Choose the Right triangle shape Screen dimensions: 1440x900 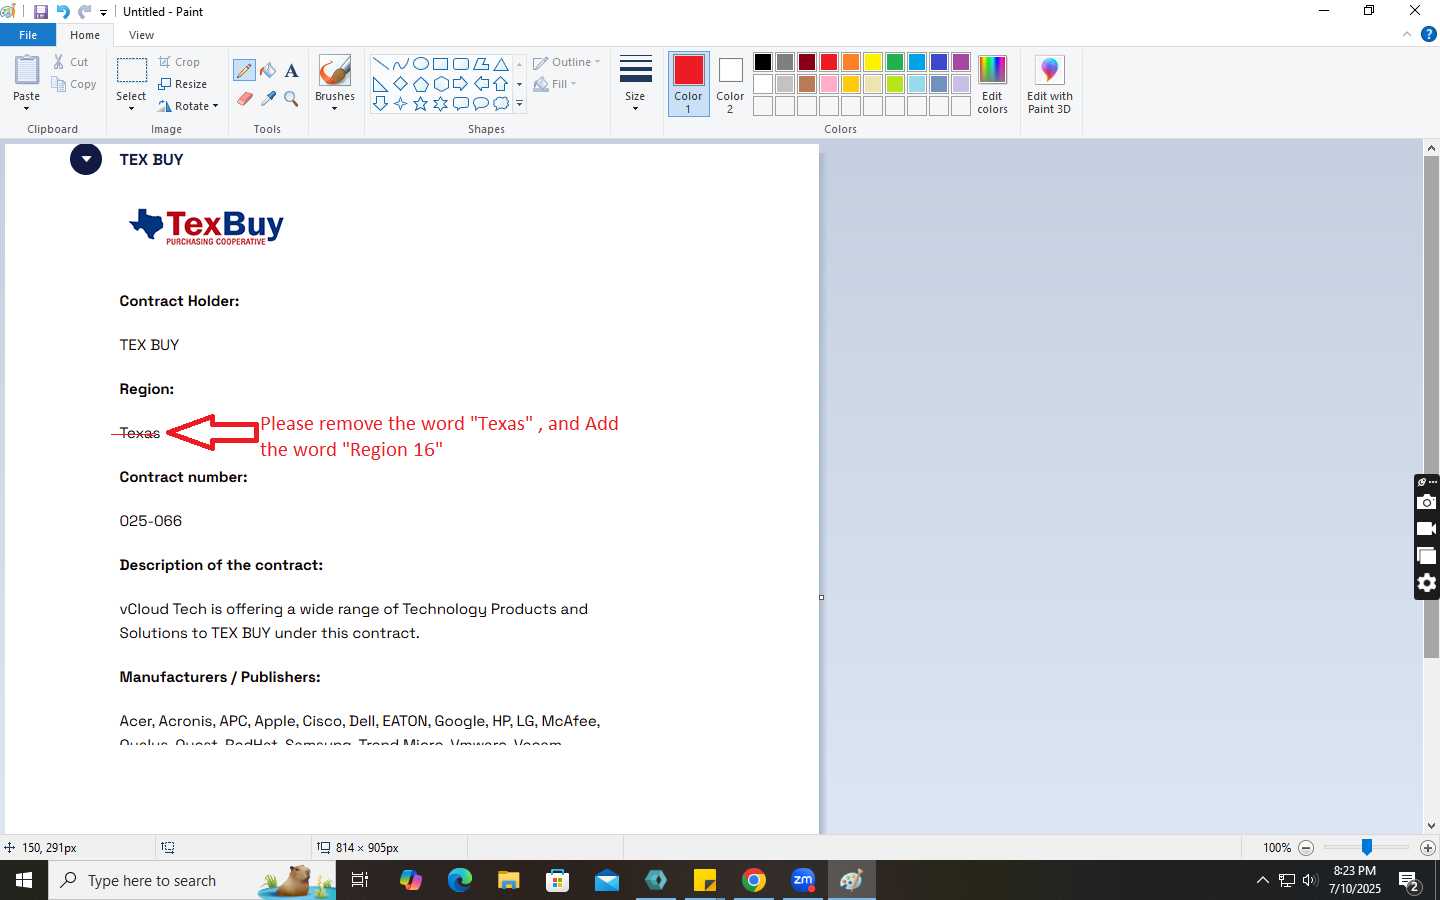pyautogui.click(x=380, y=84)
